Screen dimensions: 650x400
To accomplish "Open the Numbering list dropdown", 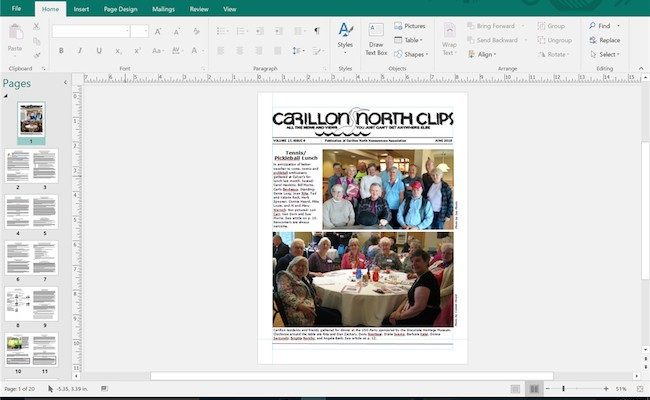I will pyautogui.click(x=241, y=31).
